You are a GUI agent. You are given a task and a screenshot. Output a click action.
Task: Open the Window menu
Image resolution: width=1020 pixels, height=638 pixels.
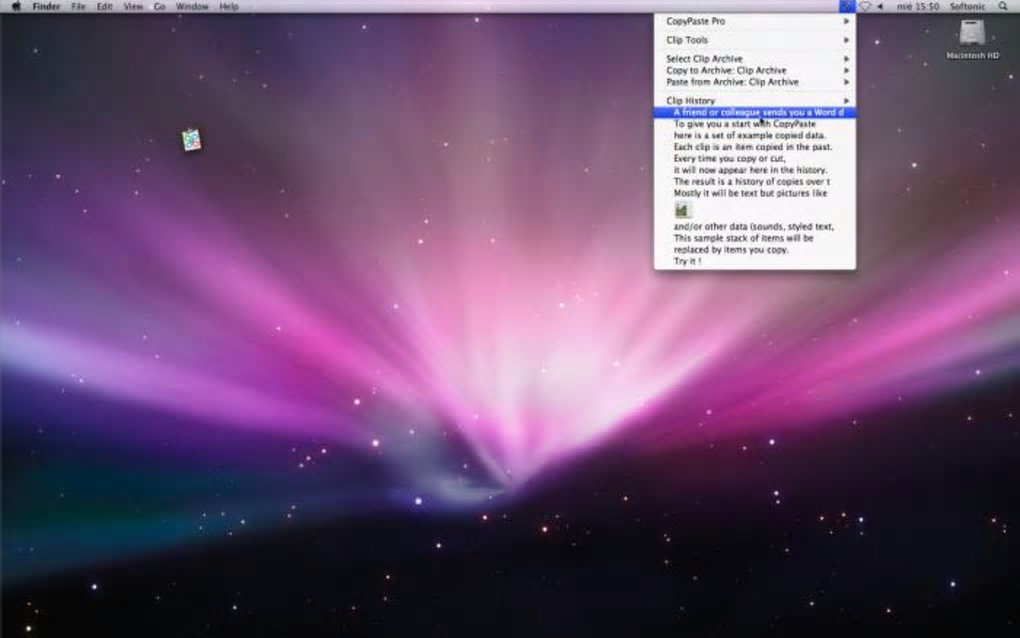click(192, 7)
